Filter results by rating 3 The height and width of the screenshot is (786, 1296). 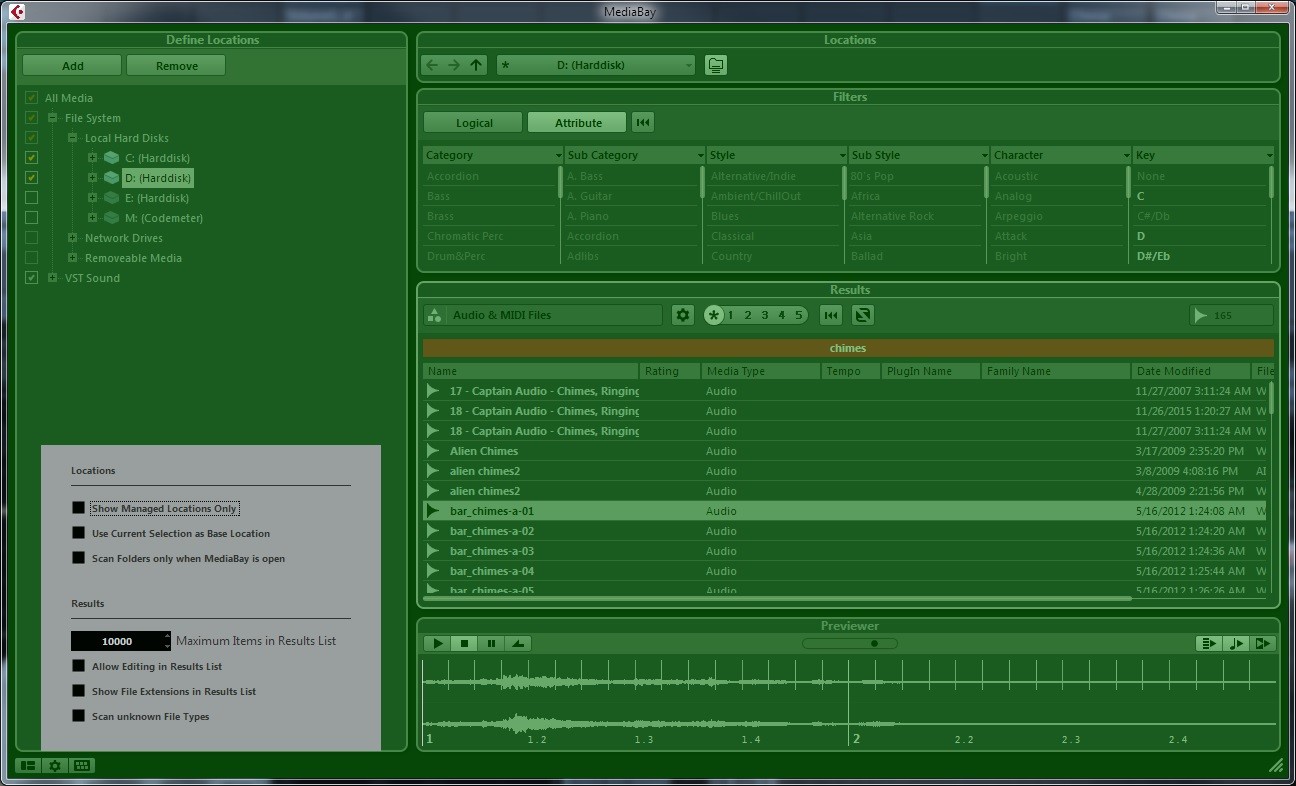765,315
